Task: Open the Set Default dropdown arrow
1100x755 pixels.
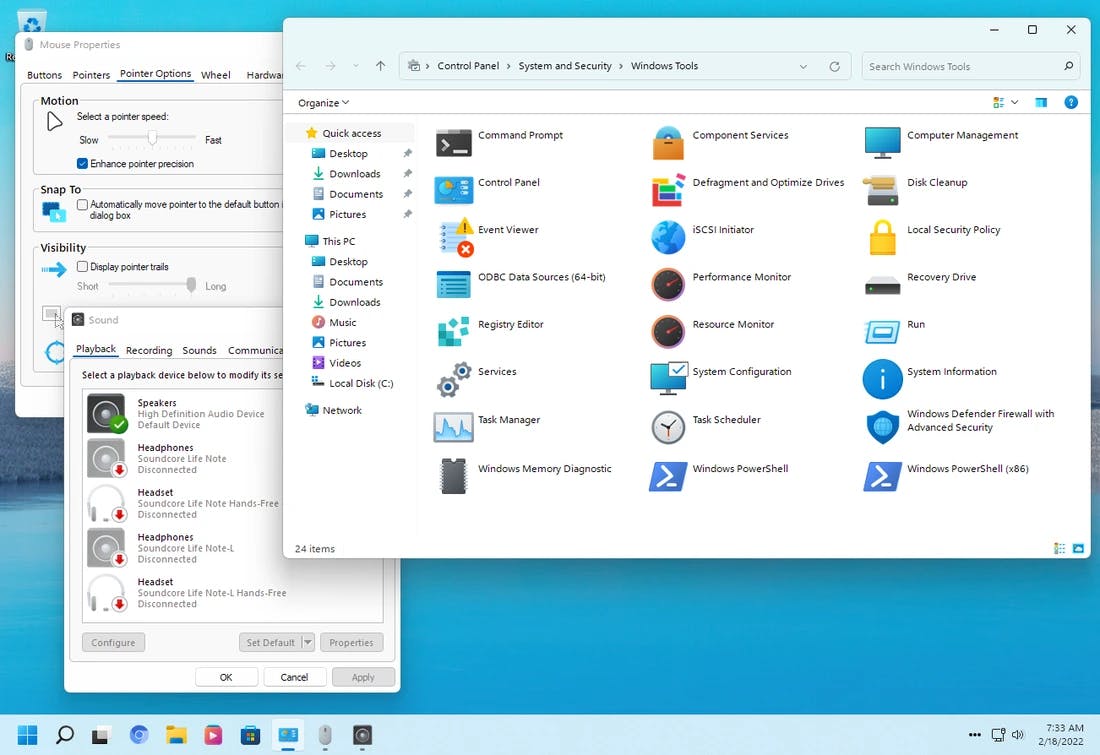Action: (308, 643)
